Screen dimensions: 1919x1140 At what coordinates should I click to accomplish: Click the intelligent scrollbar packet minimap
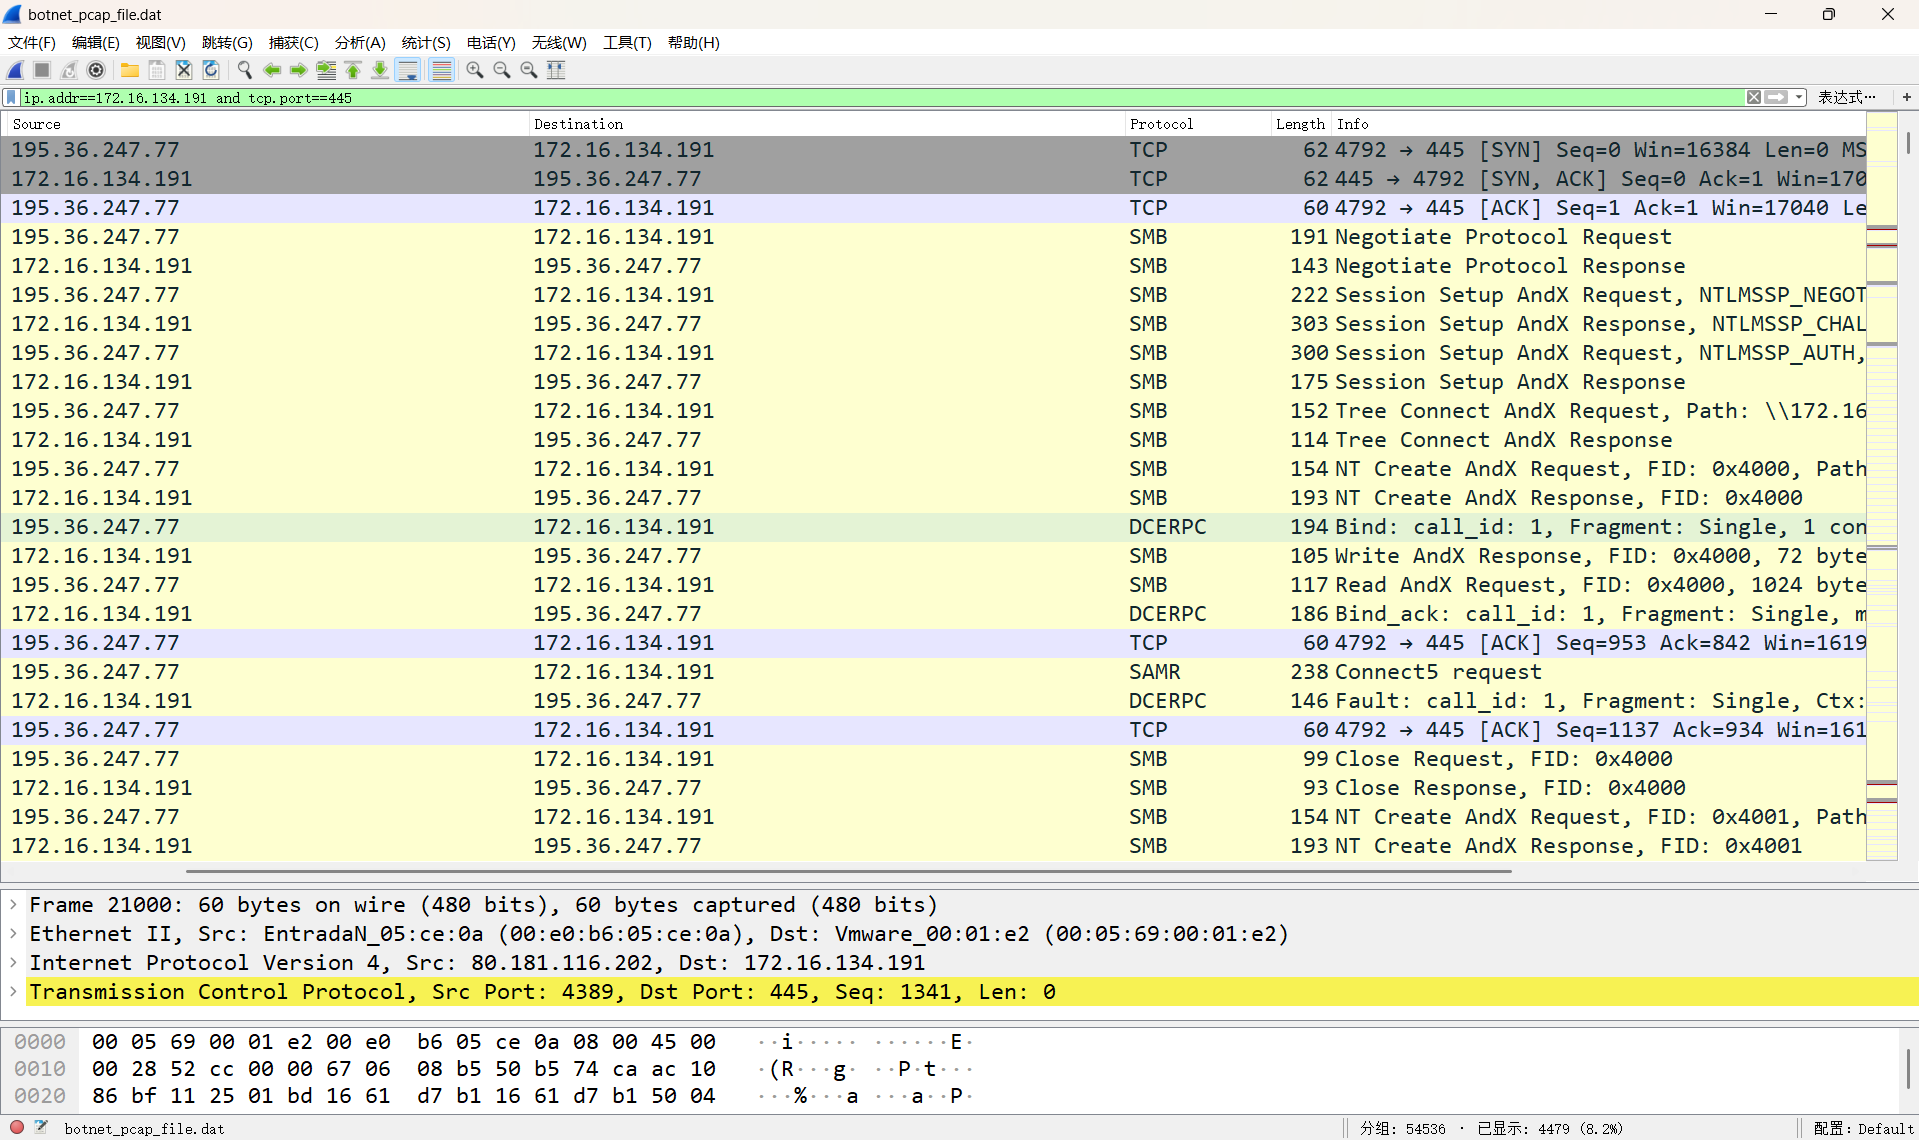pyautogui.click(x=1882, y=486)
